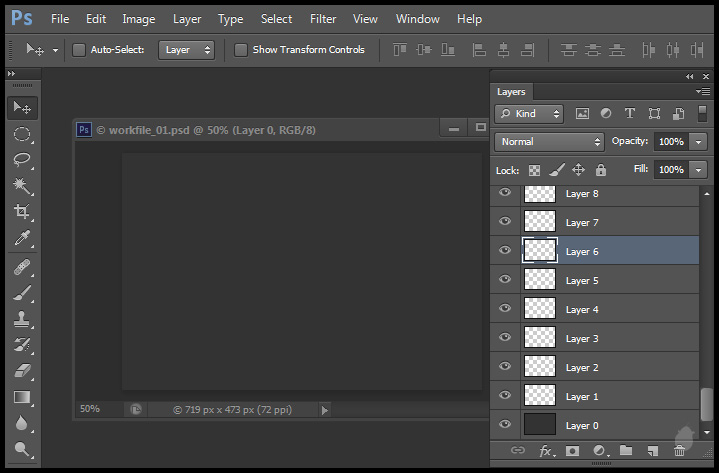Select the Elliptical Marquee tool

[x=21, y=134]
